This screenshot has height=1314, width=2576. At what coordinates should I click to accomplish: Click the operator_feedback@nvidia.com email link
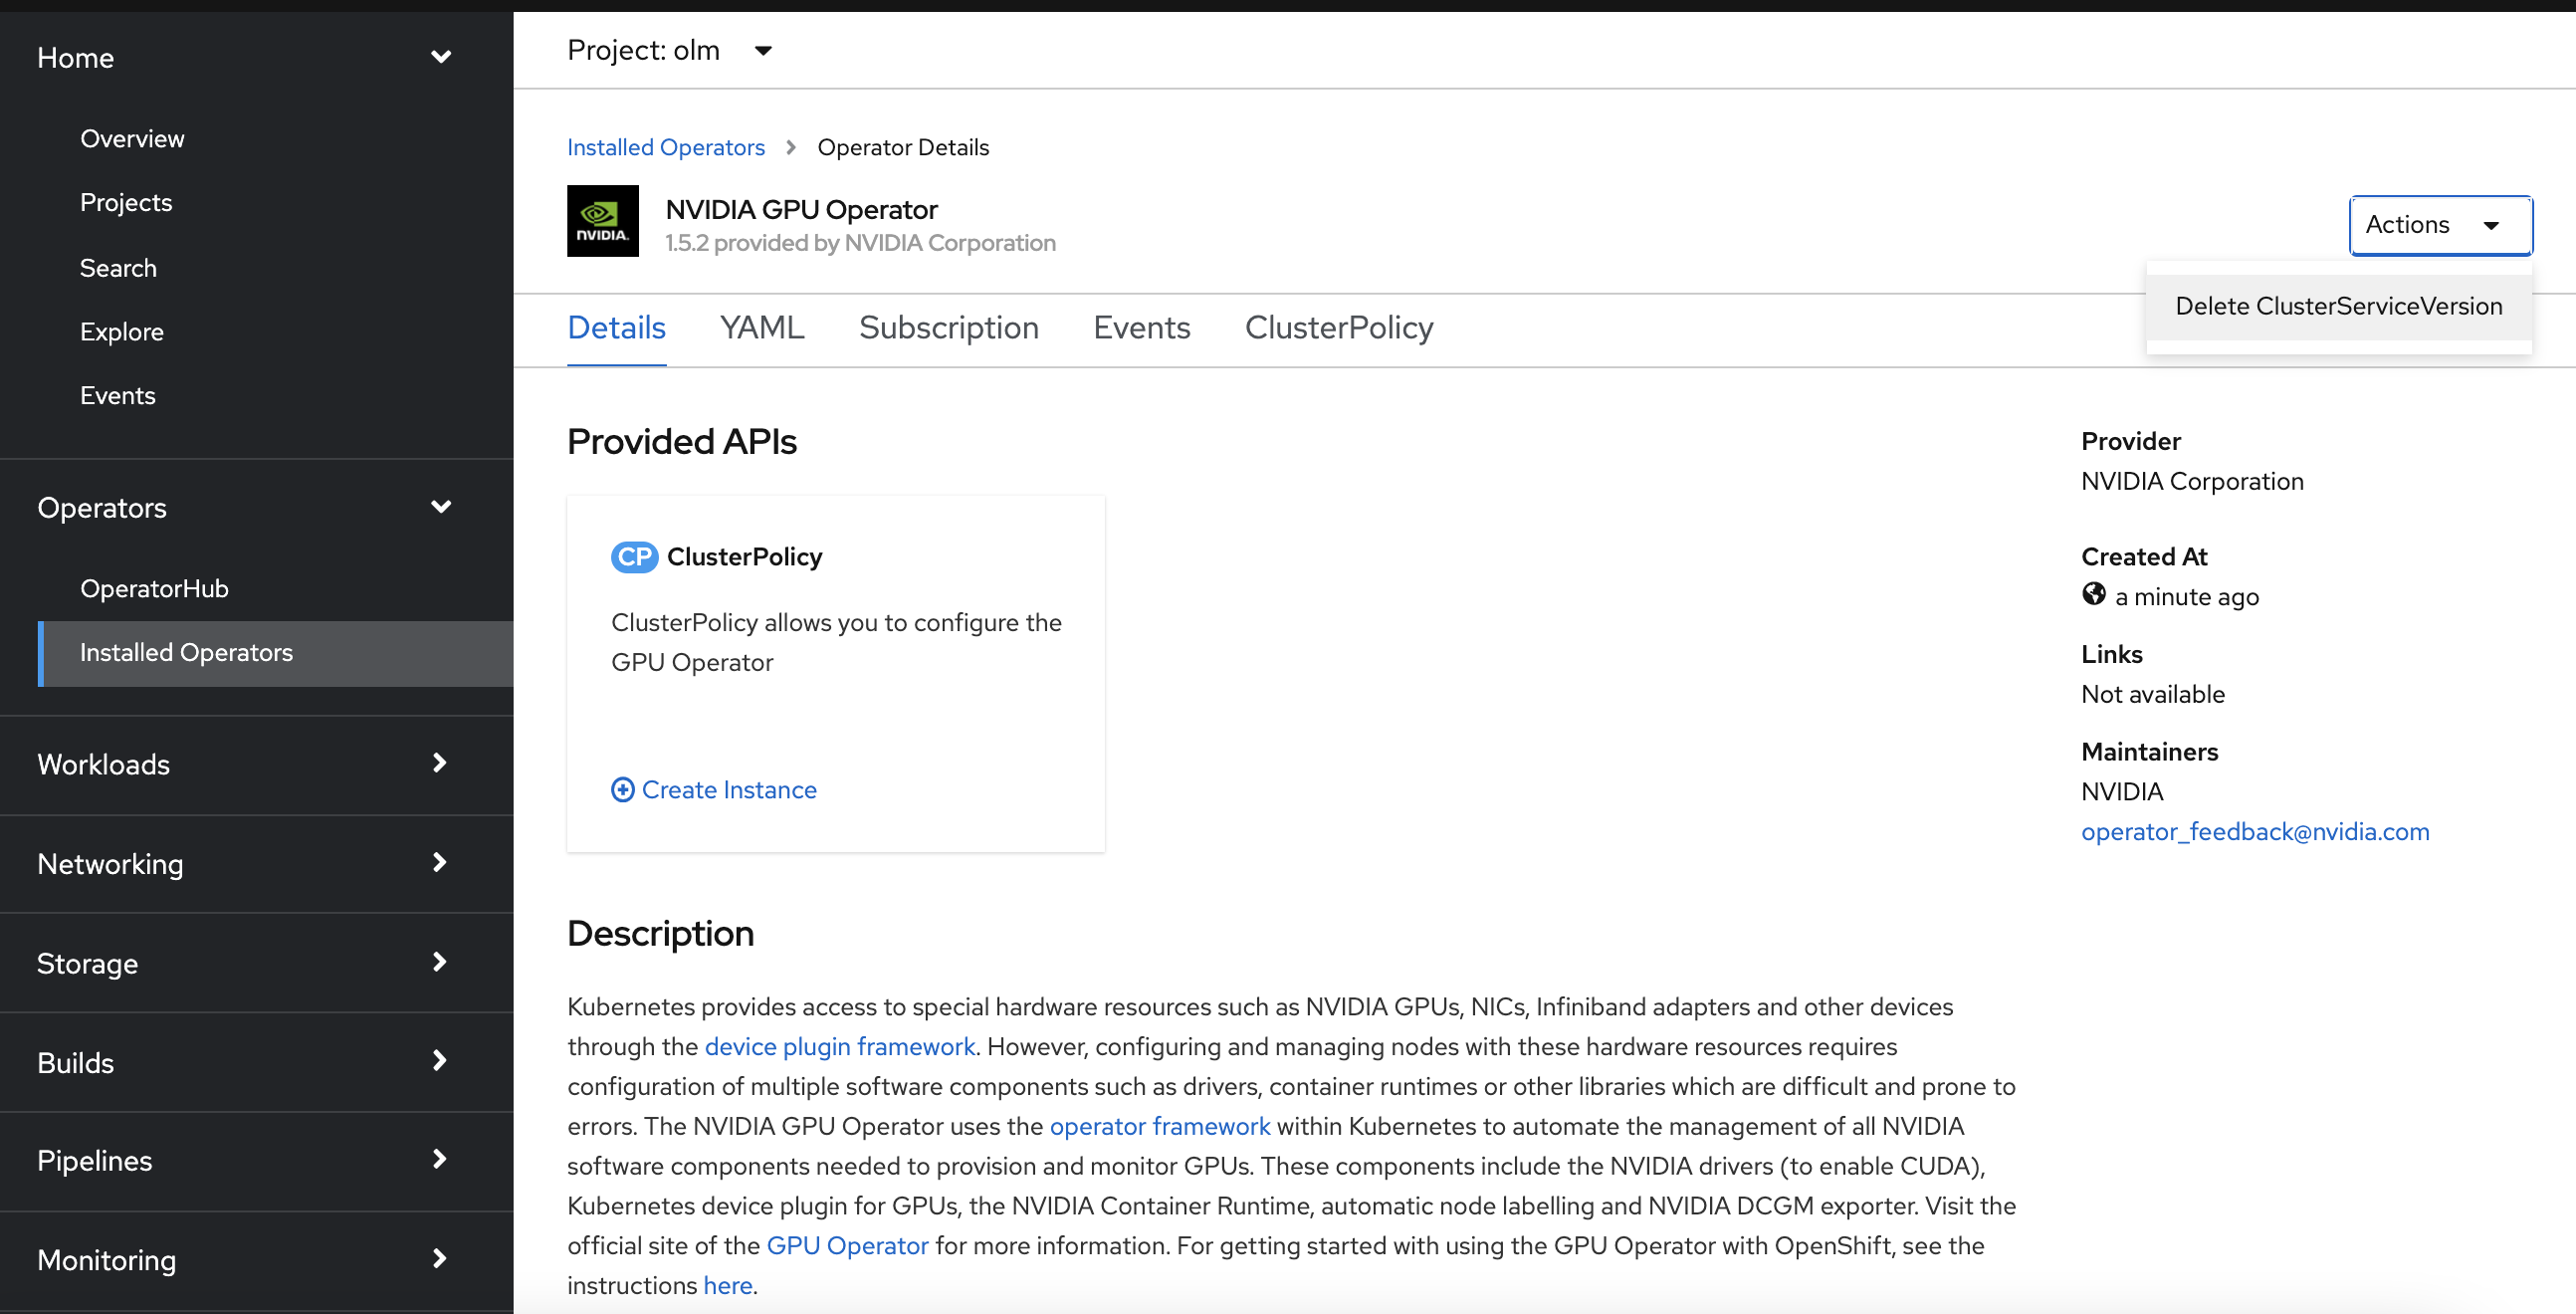[2255, 831]
